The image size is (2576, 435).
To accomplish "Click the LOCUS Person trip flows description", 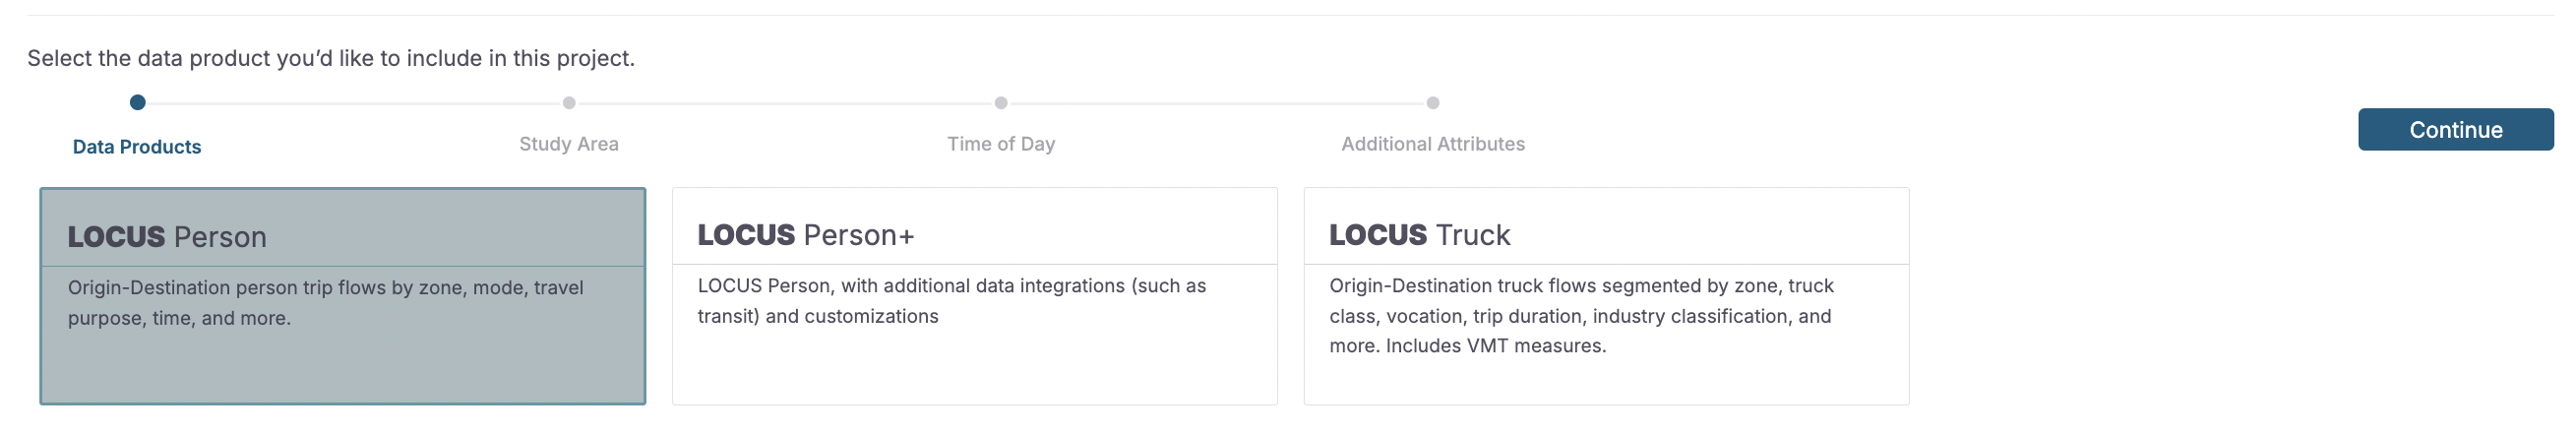I will (325, 302).
